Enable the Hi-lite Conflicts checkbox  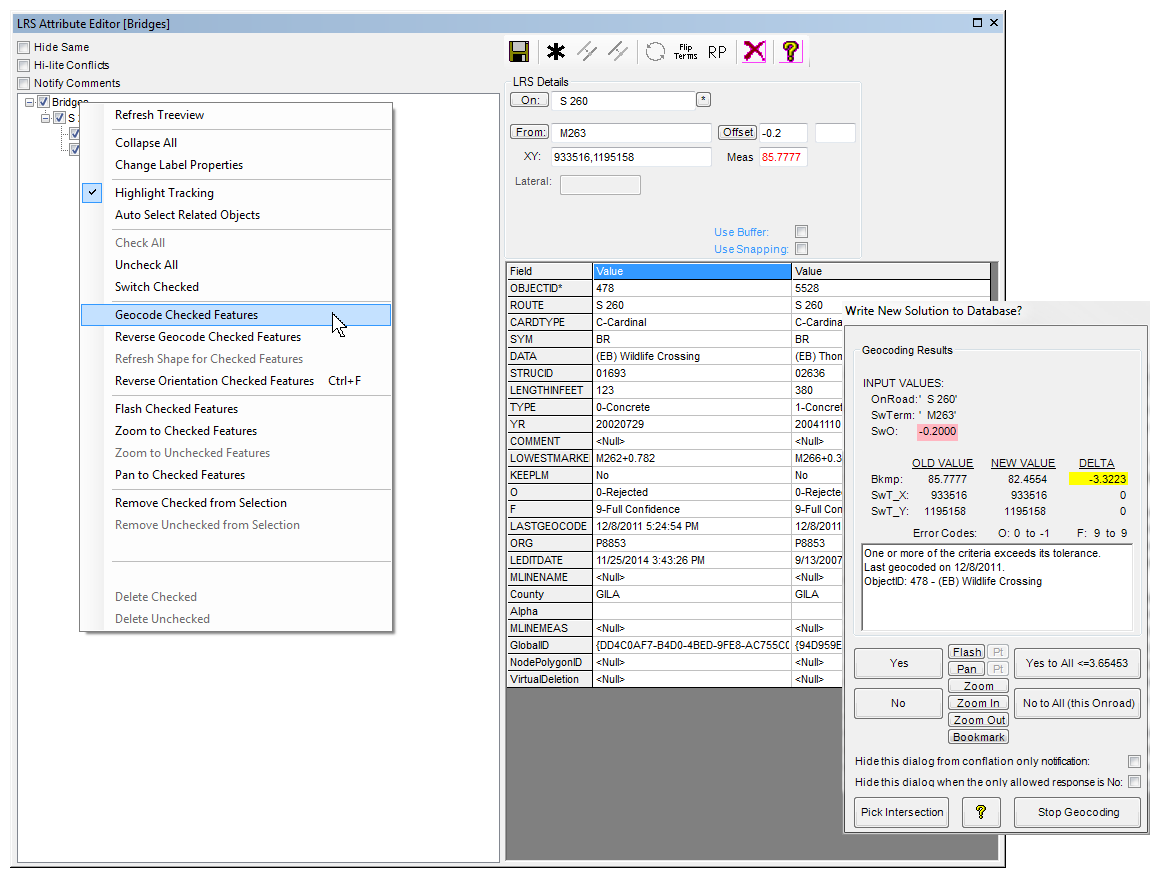tap(24, 65)
